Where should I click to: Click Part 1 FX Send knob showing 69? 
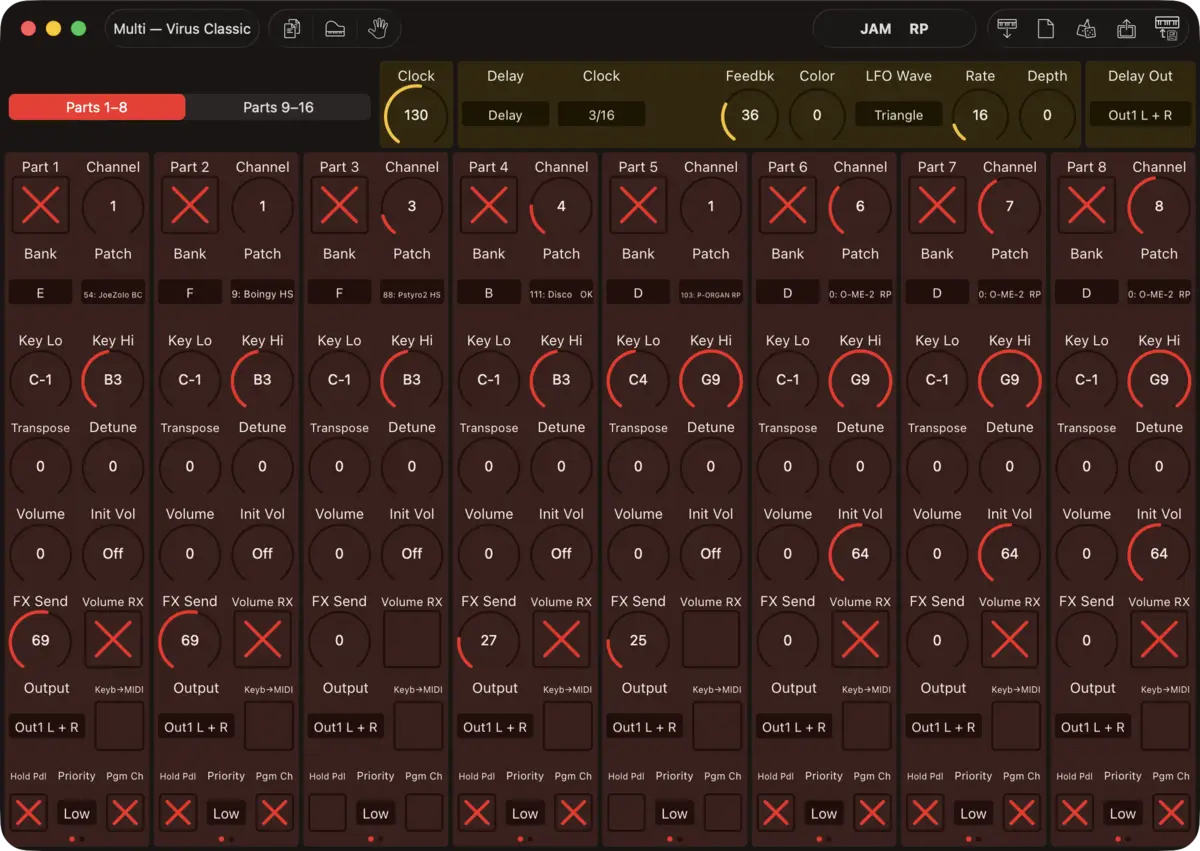pos(41,640)
